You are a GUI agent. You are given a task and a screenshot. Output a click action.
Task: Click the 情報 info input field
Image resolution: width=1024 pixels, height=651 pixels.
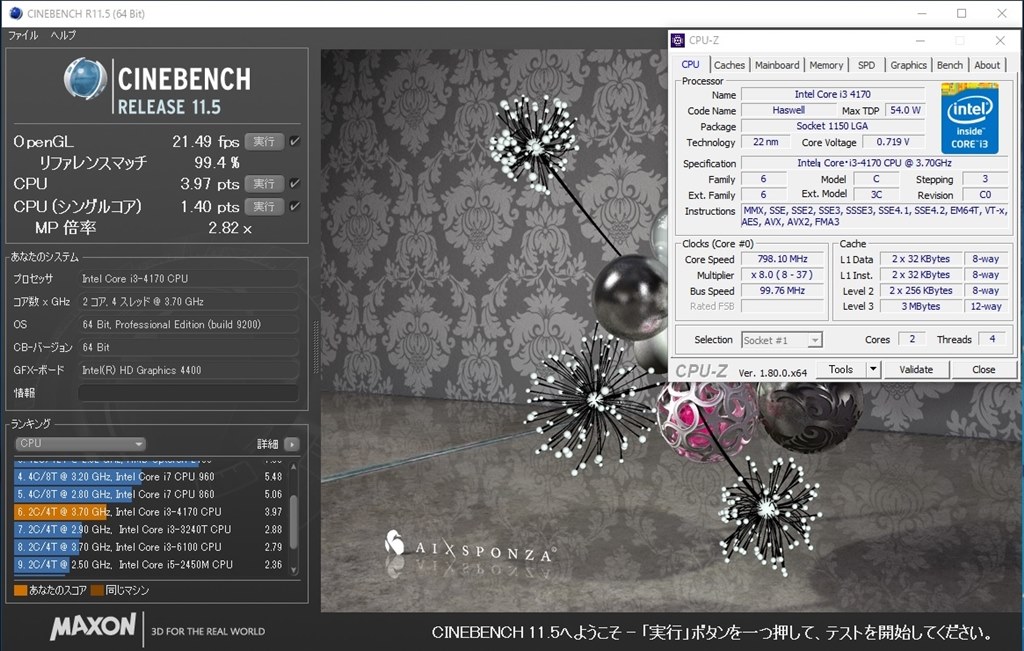(188, 393)
